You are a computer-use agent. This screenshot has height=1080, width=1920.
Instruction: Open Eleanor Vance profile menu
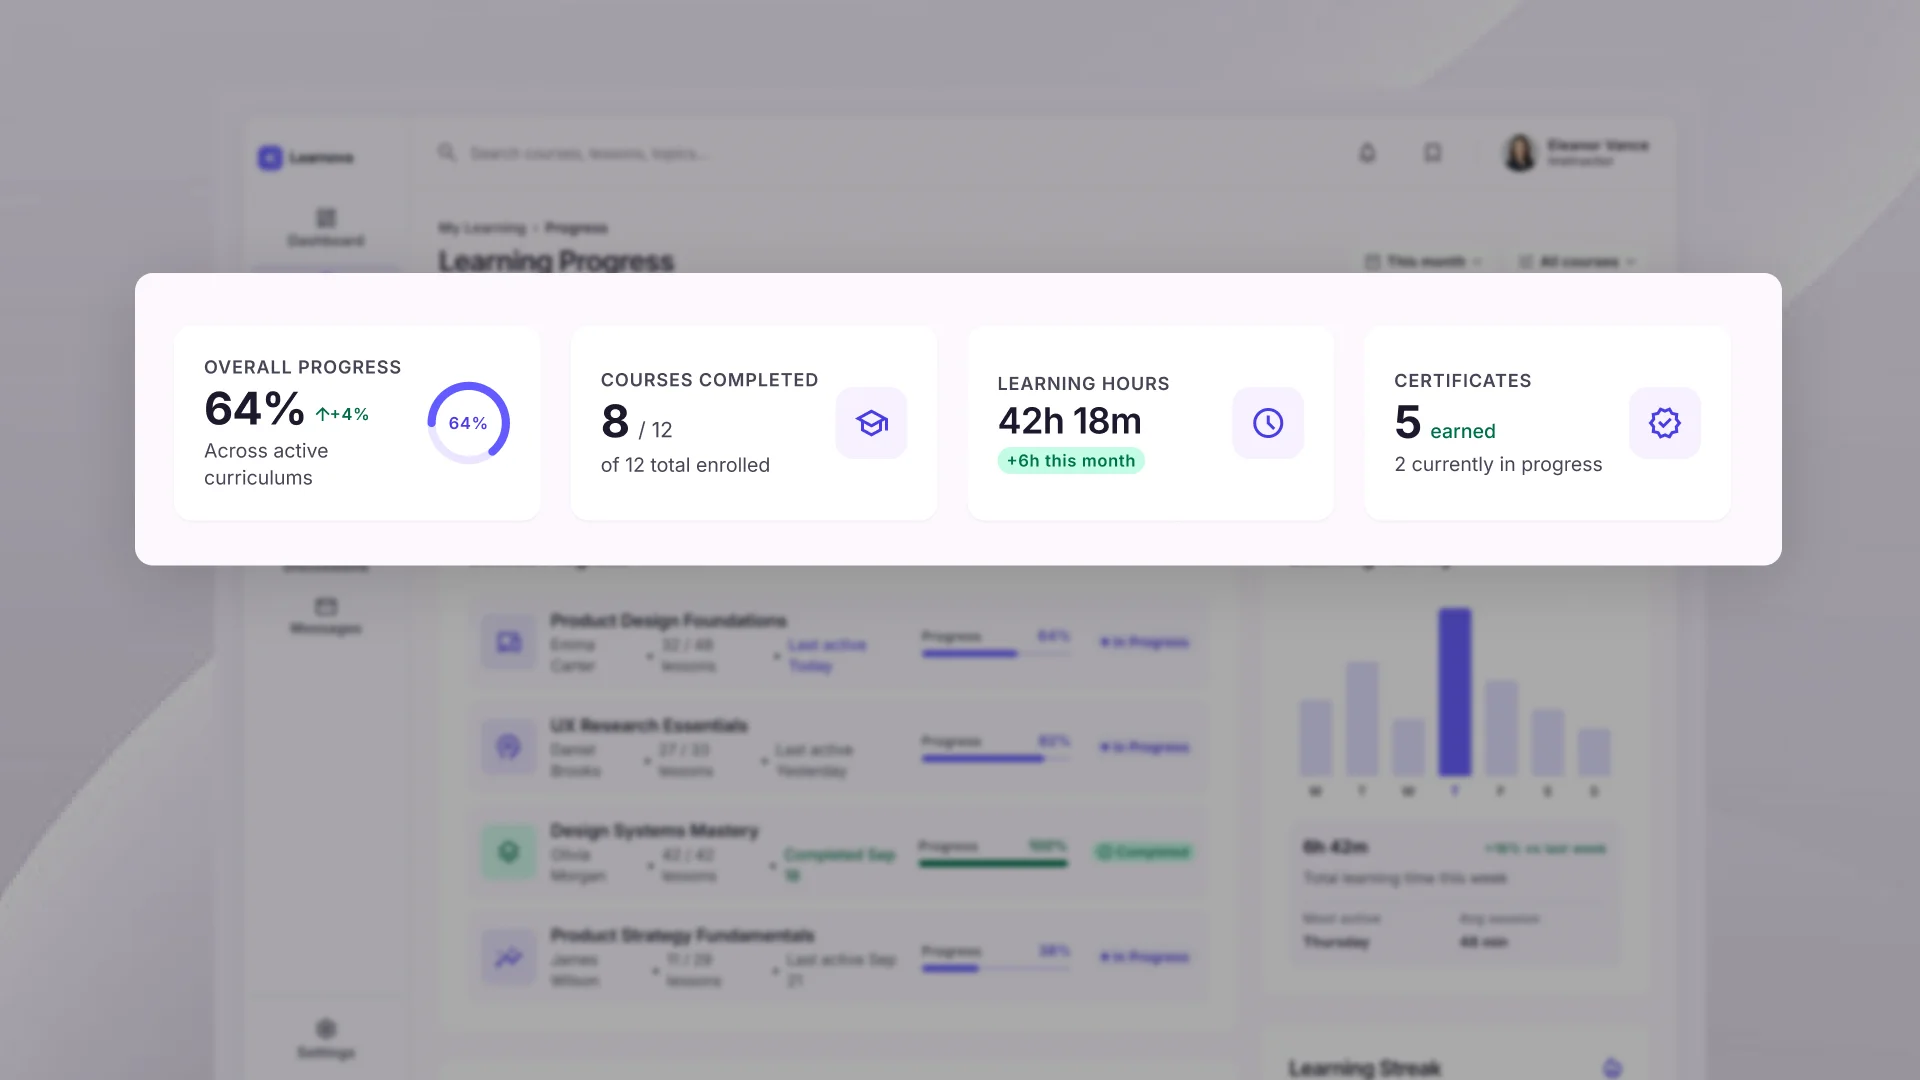pyautogui.click(x=1575, y=153)
